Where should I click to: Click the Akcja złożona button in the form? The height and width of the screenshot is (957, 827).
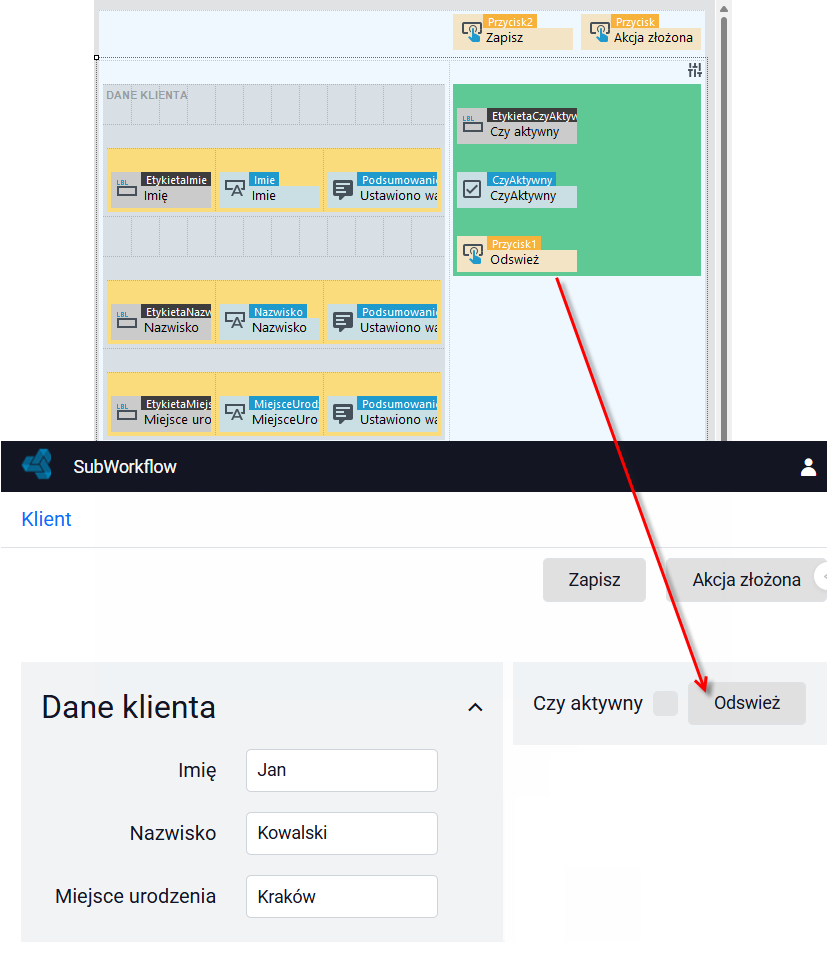(746, 580)
